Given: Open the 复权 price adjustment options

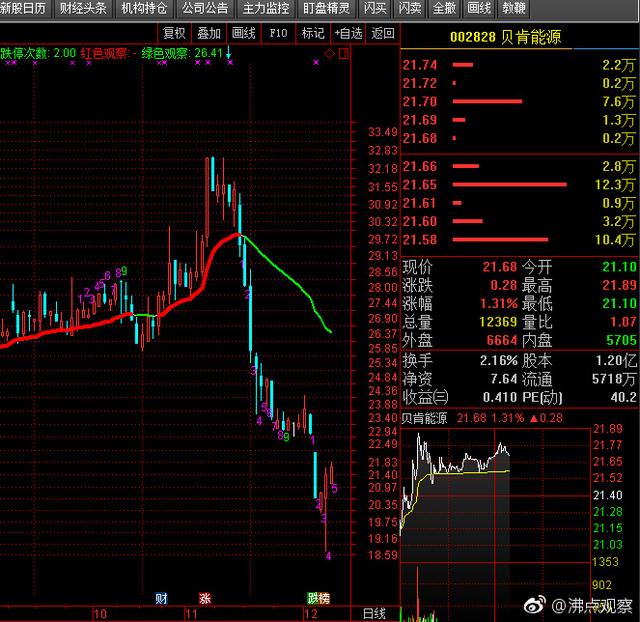Looking at the screenshot, I should point(174,33).
